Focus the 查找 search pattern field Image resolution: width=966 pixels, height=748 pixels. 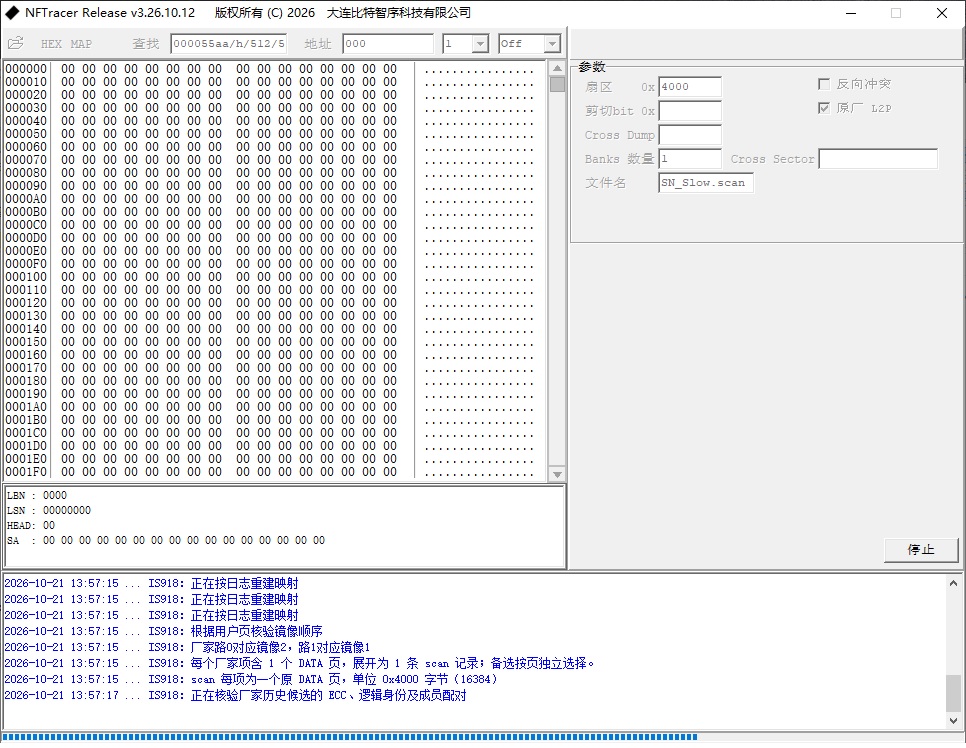pos(229,44)
